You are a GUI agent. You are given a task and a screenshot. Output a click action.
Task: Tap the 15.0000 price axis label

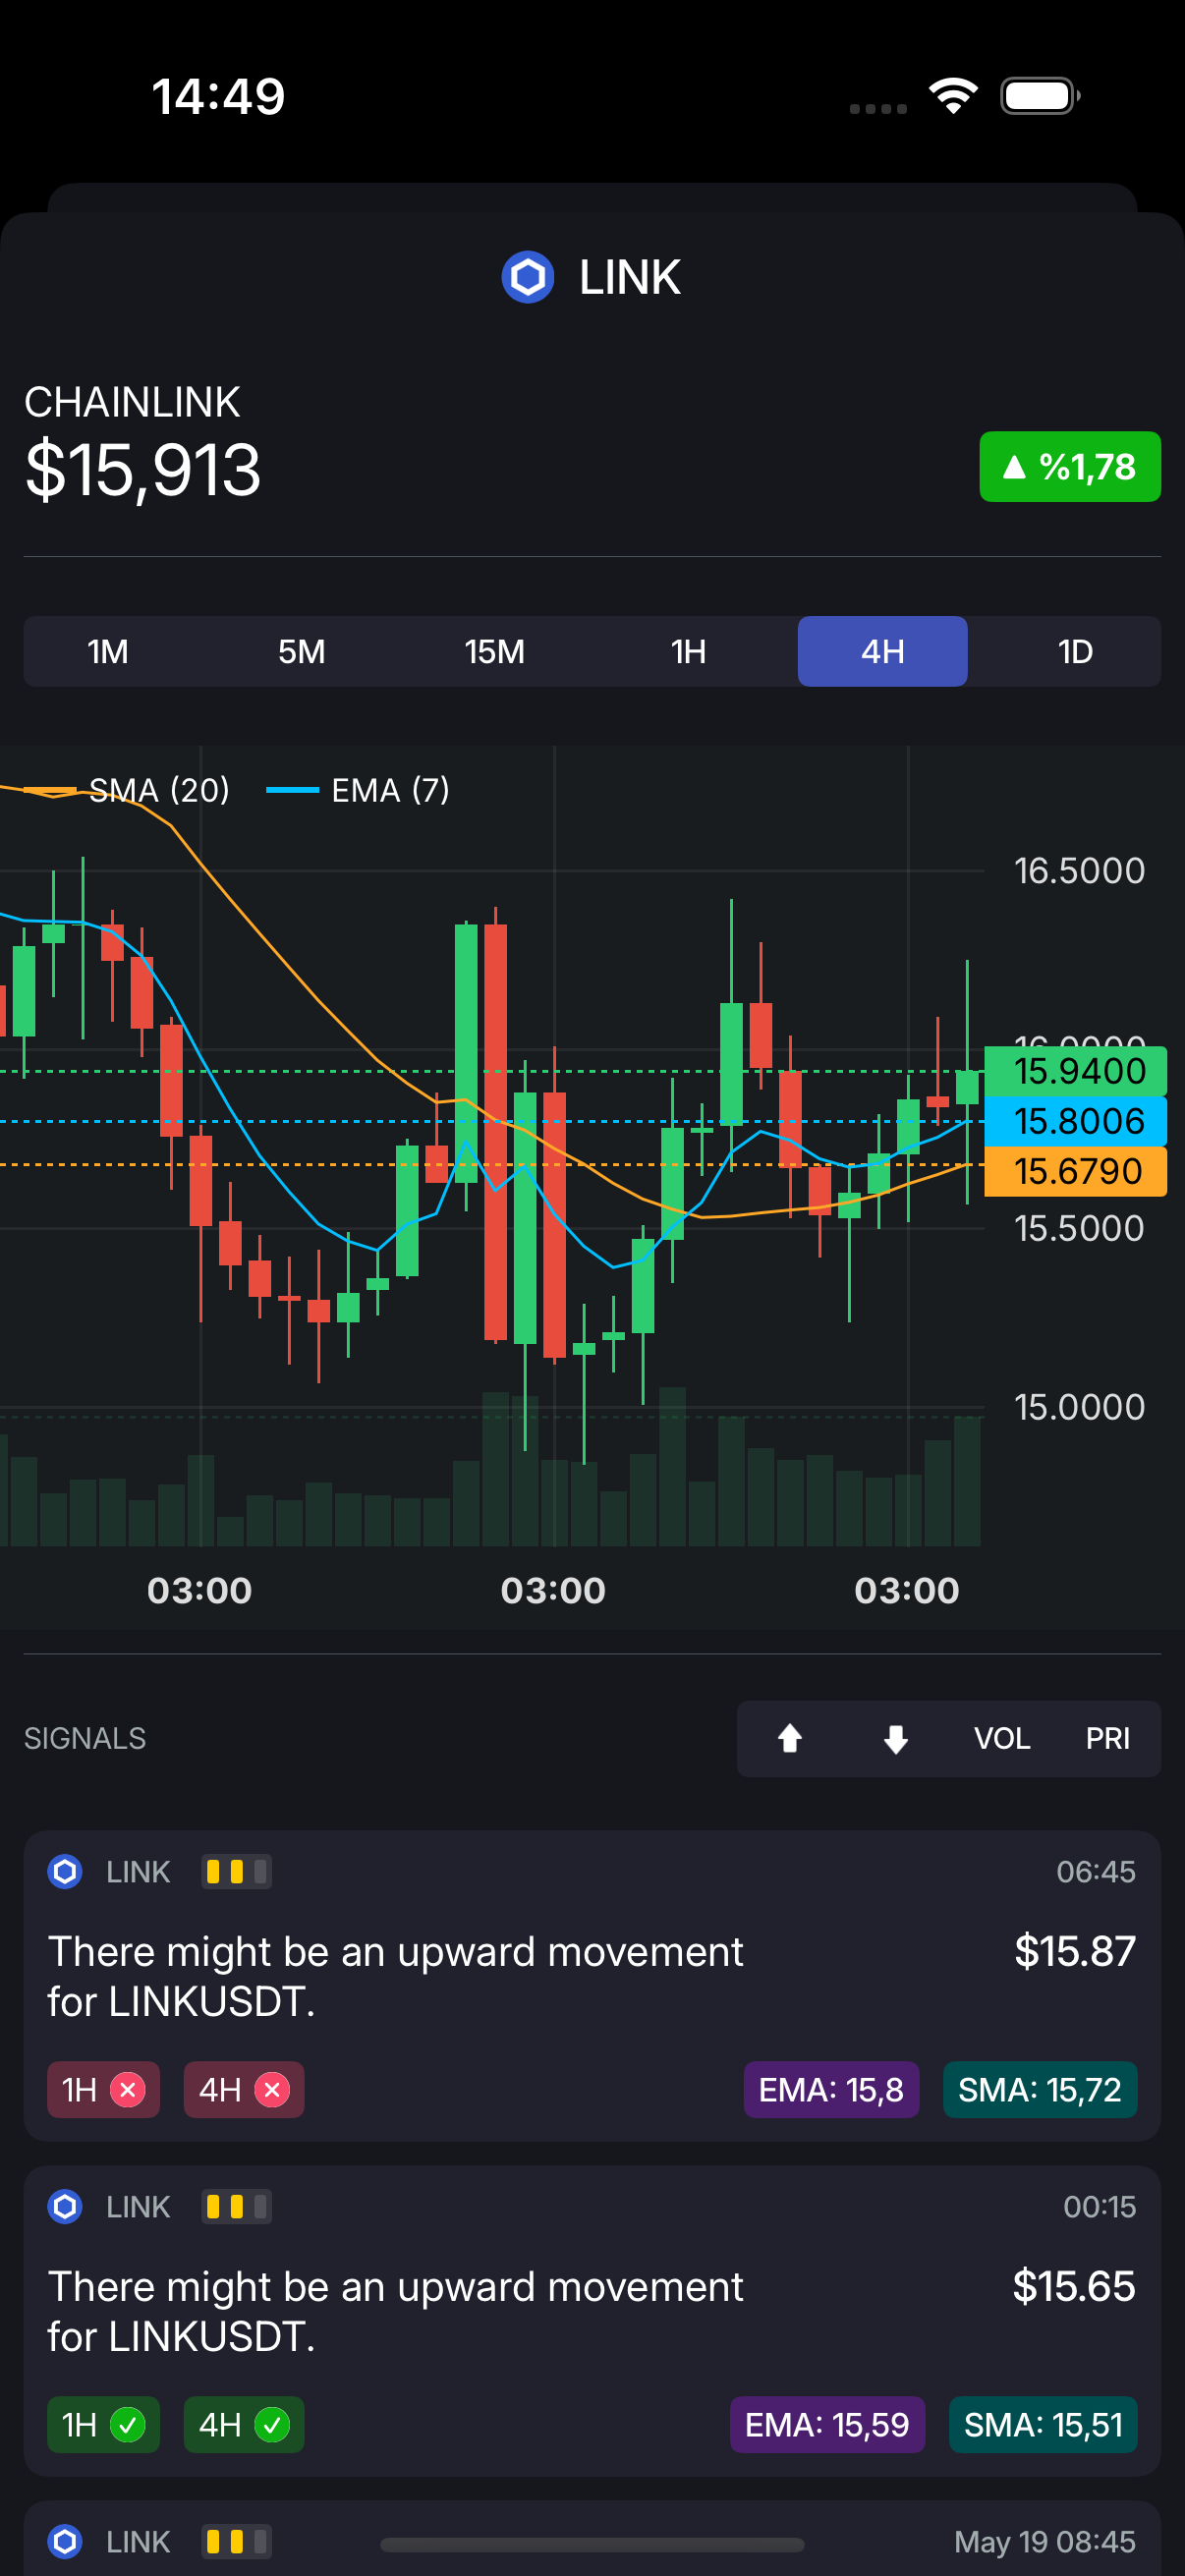point(1079,1407)
